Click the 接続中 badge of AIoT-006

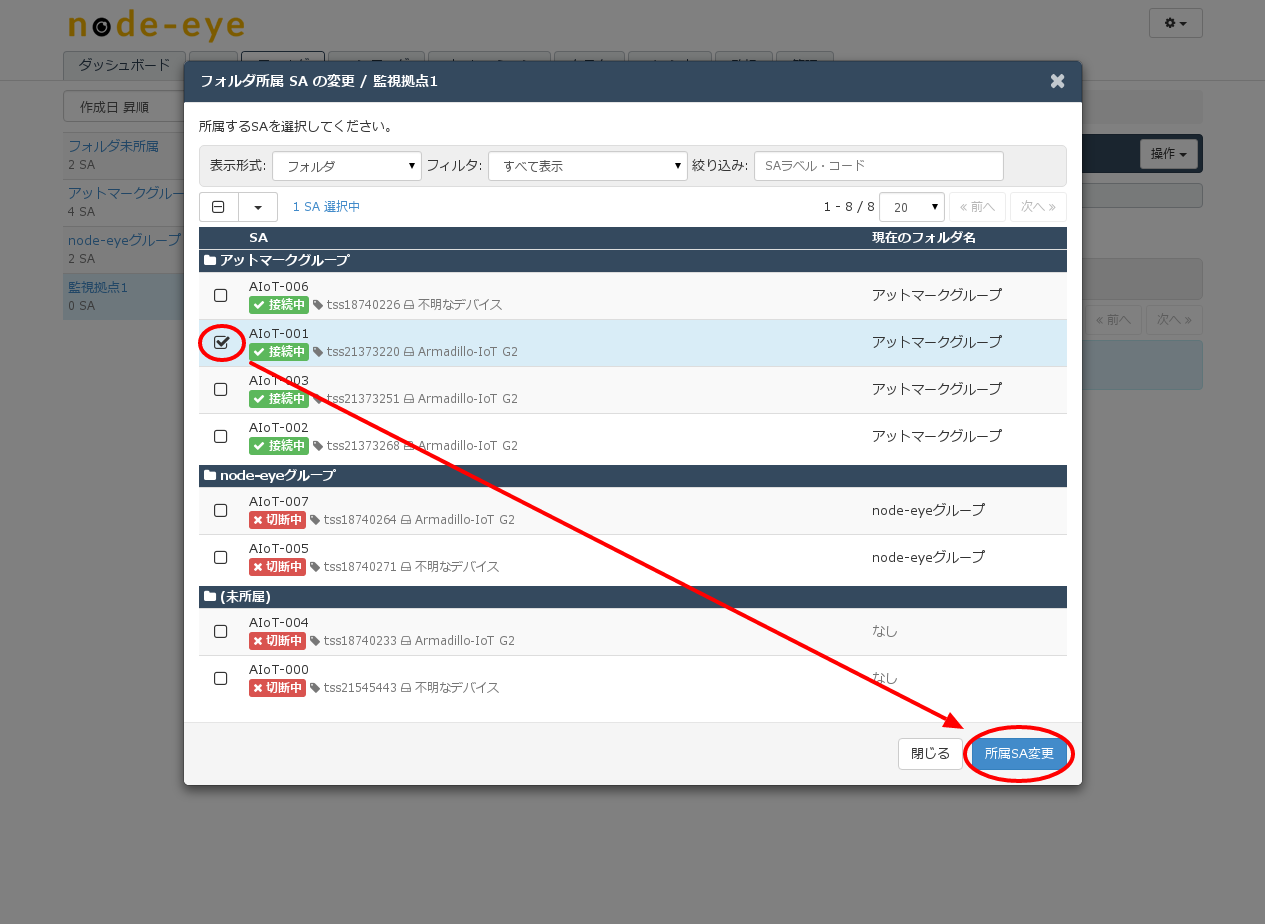(279, 305)
